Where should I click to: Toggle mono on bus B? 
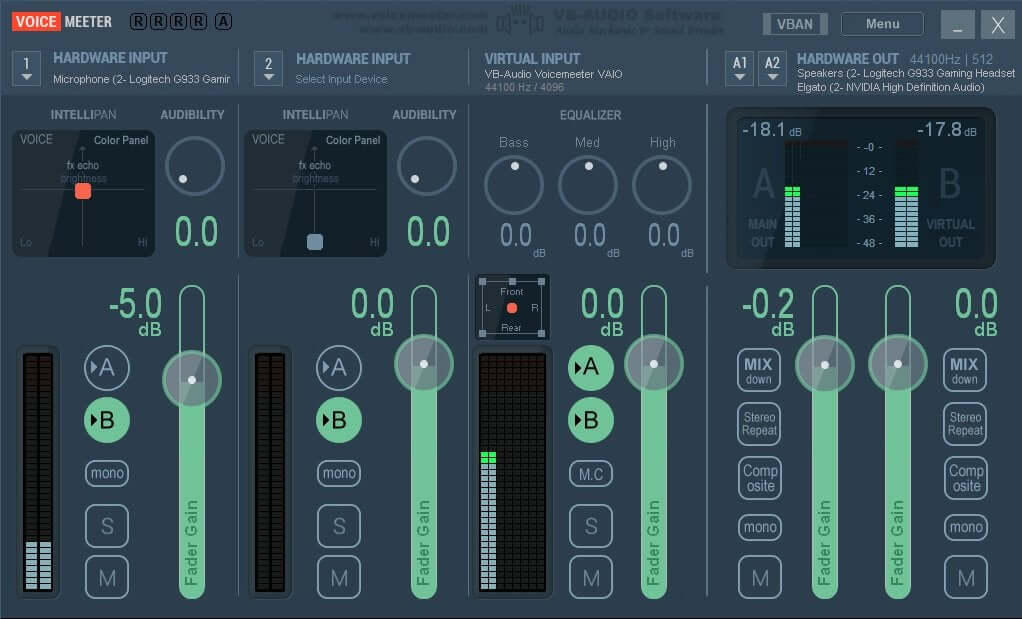click(x=966, y=527)
